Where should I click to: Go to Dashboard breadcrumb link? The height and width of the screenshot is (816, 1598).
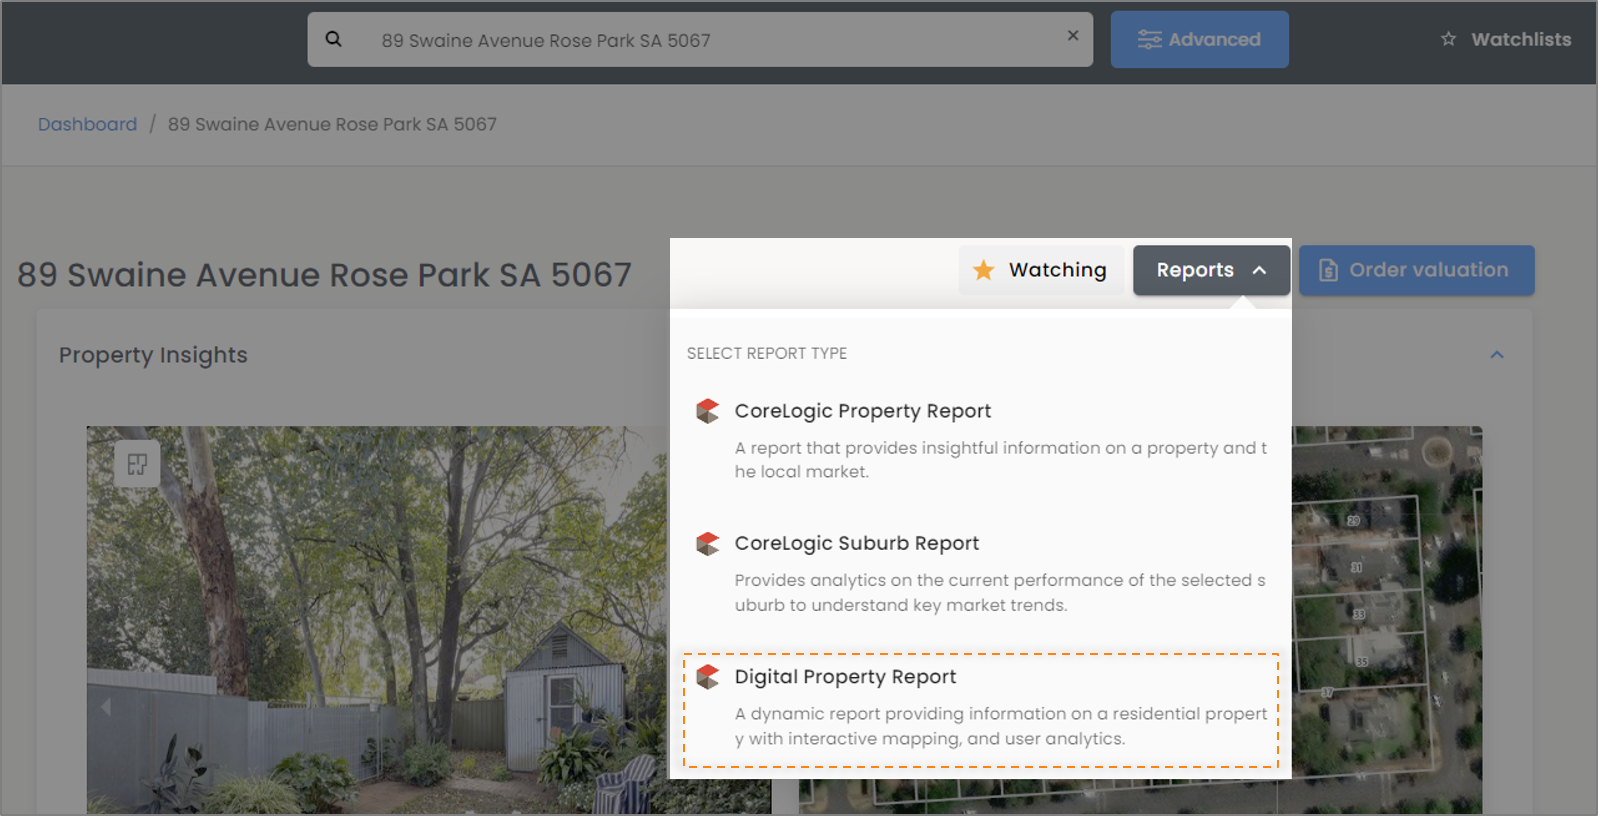88,124
